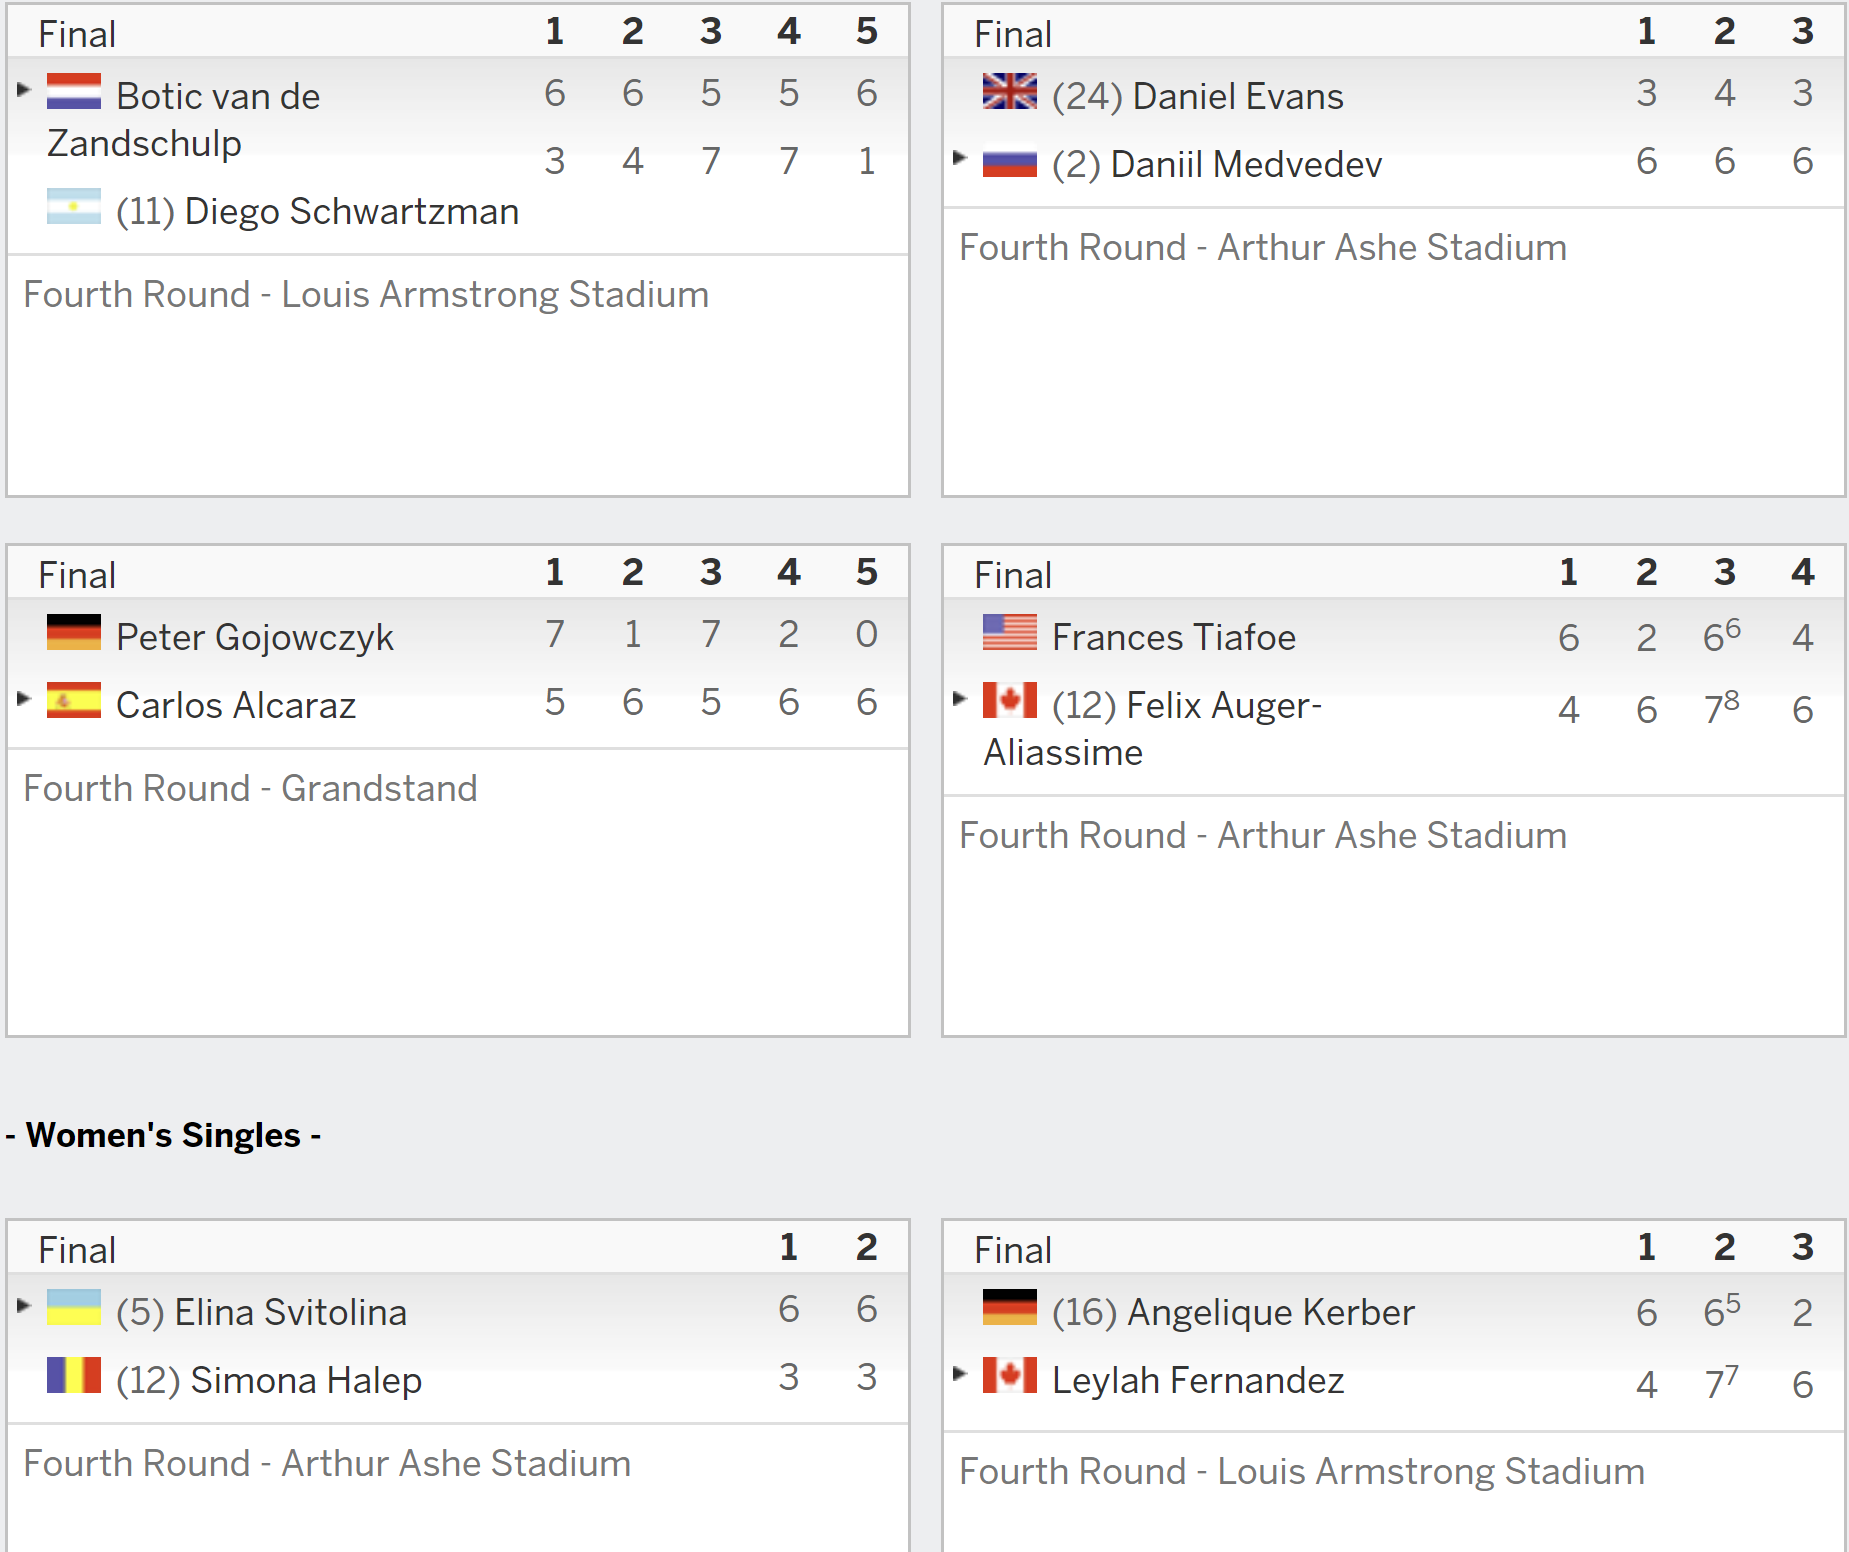Click the Russian flag next to Daniil Medvedev
1849x1552 pixels.
click(1010, 163)
